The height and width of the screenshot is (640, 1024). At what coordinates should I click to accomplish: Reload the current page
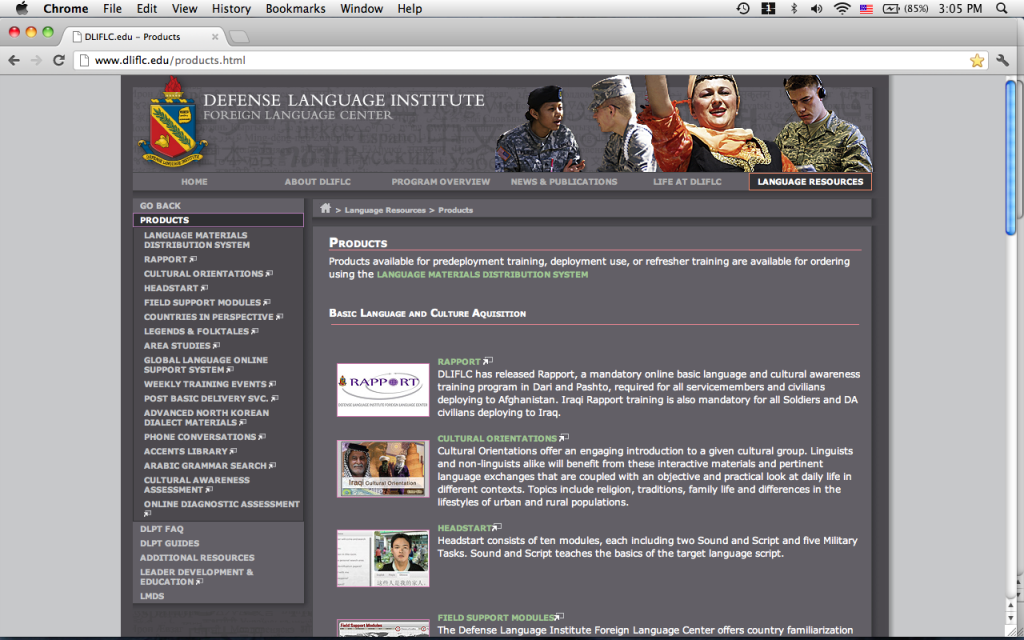pos(59,60)
